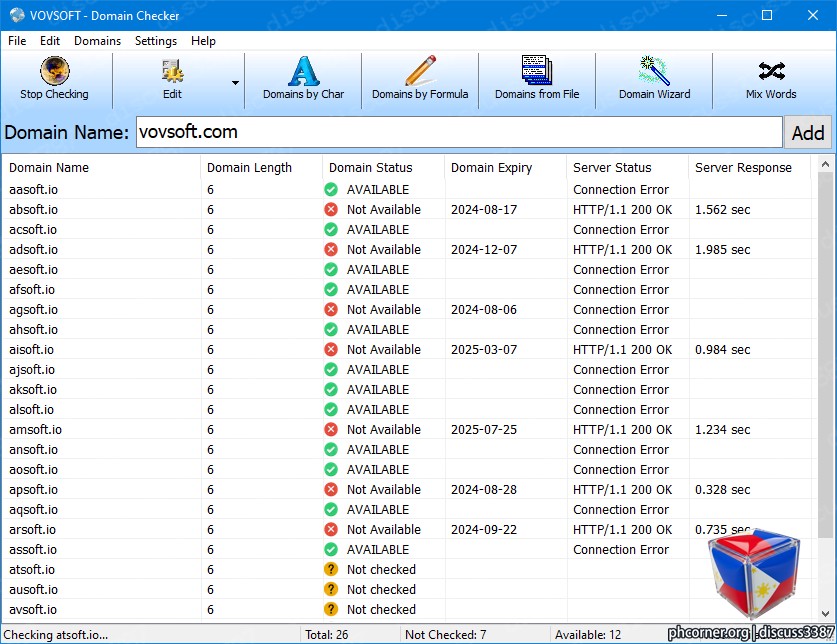Click the red status icon for adsoft.io
Image resolution: width=837 pixels, height=644 pixels.
coord(331,249)
